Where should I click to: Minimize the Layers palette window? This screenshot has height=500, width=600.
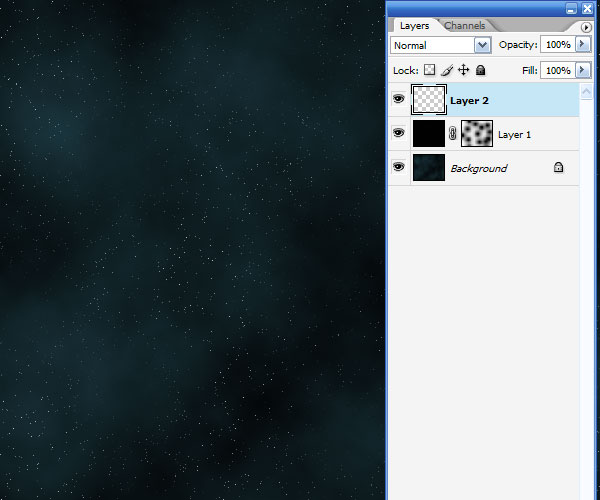pos(571,8)
